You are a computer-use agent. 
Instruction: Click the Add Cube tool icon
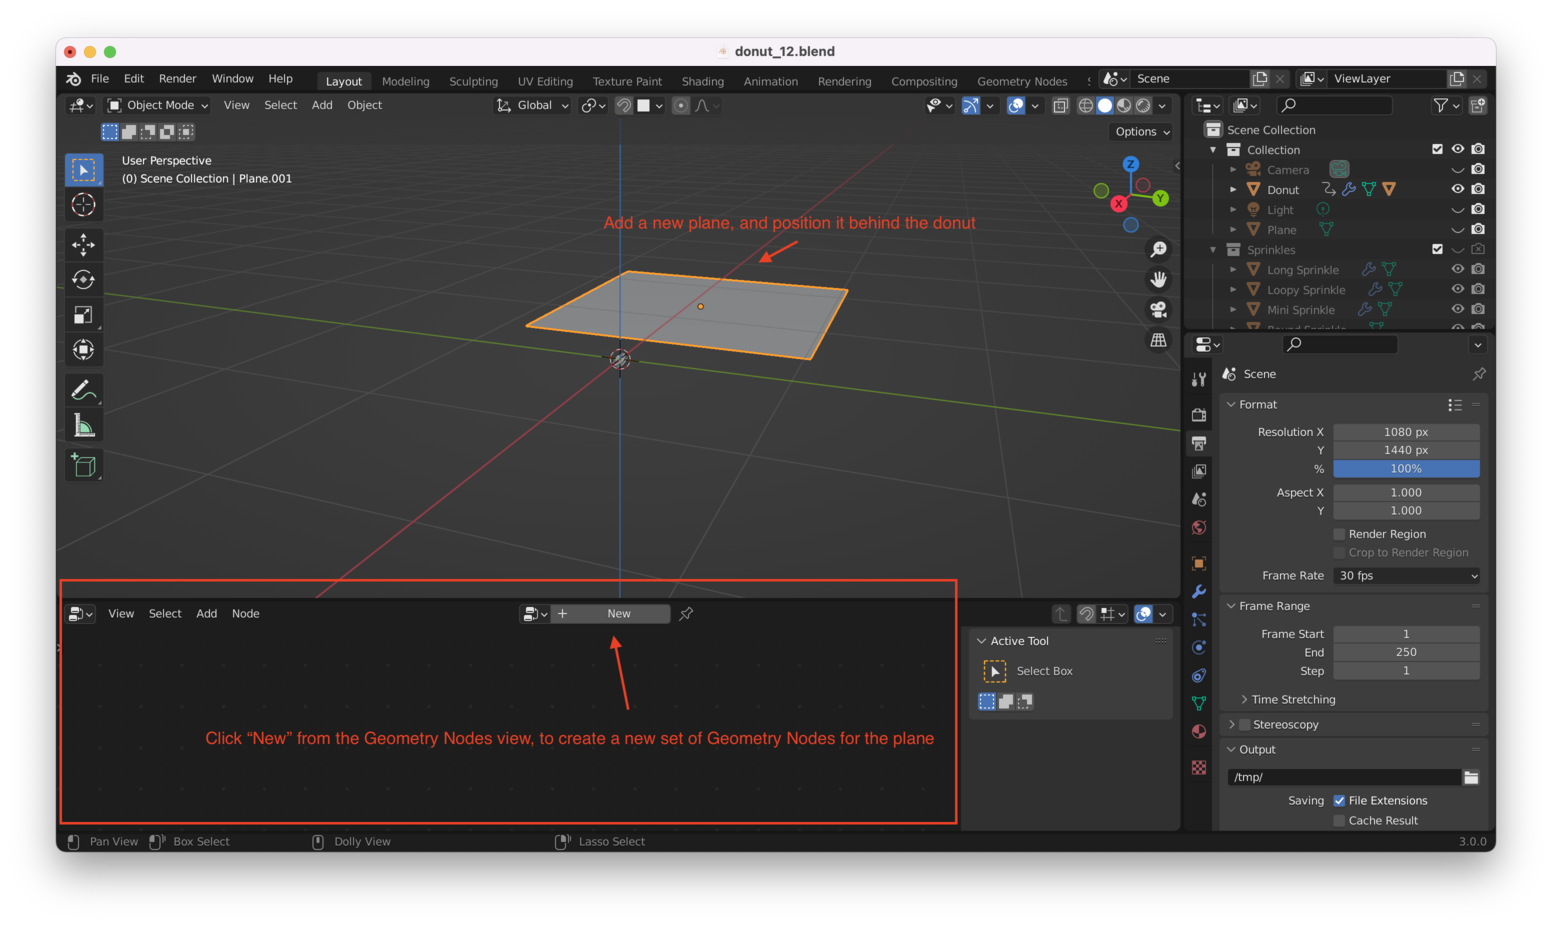click(x=84, y=465)
